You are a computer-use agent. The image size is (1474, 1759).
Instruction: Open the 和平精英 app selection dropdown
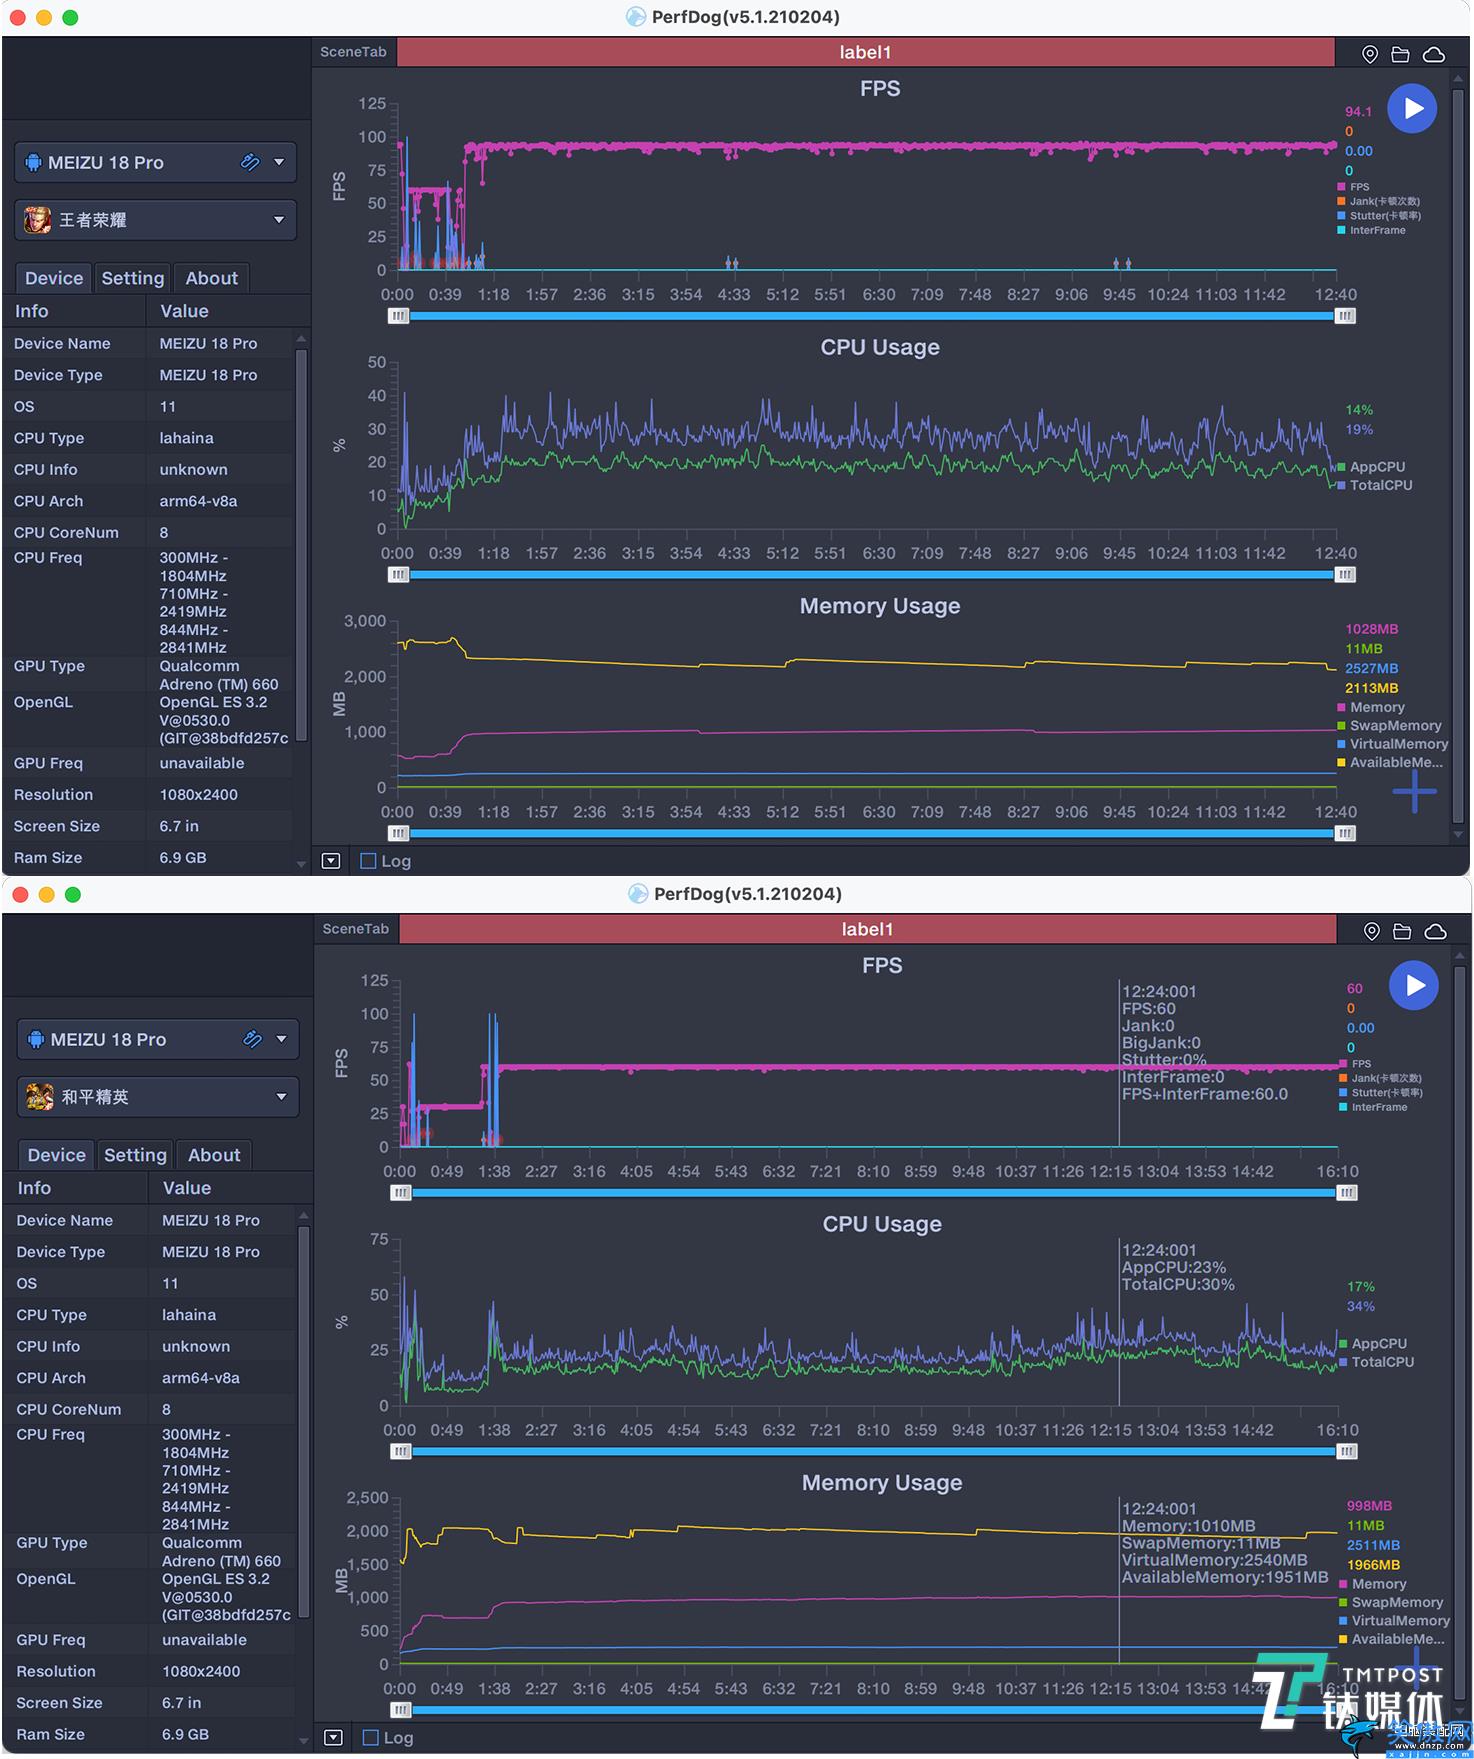click(x=157, y=1096)
